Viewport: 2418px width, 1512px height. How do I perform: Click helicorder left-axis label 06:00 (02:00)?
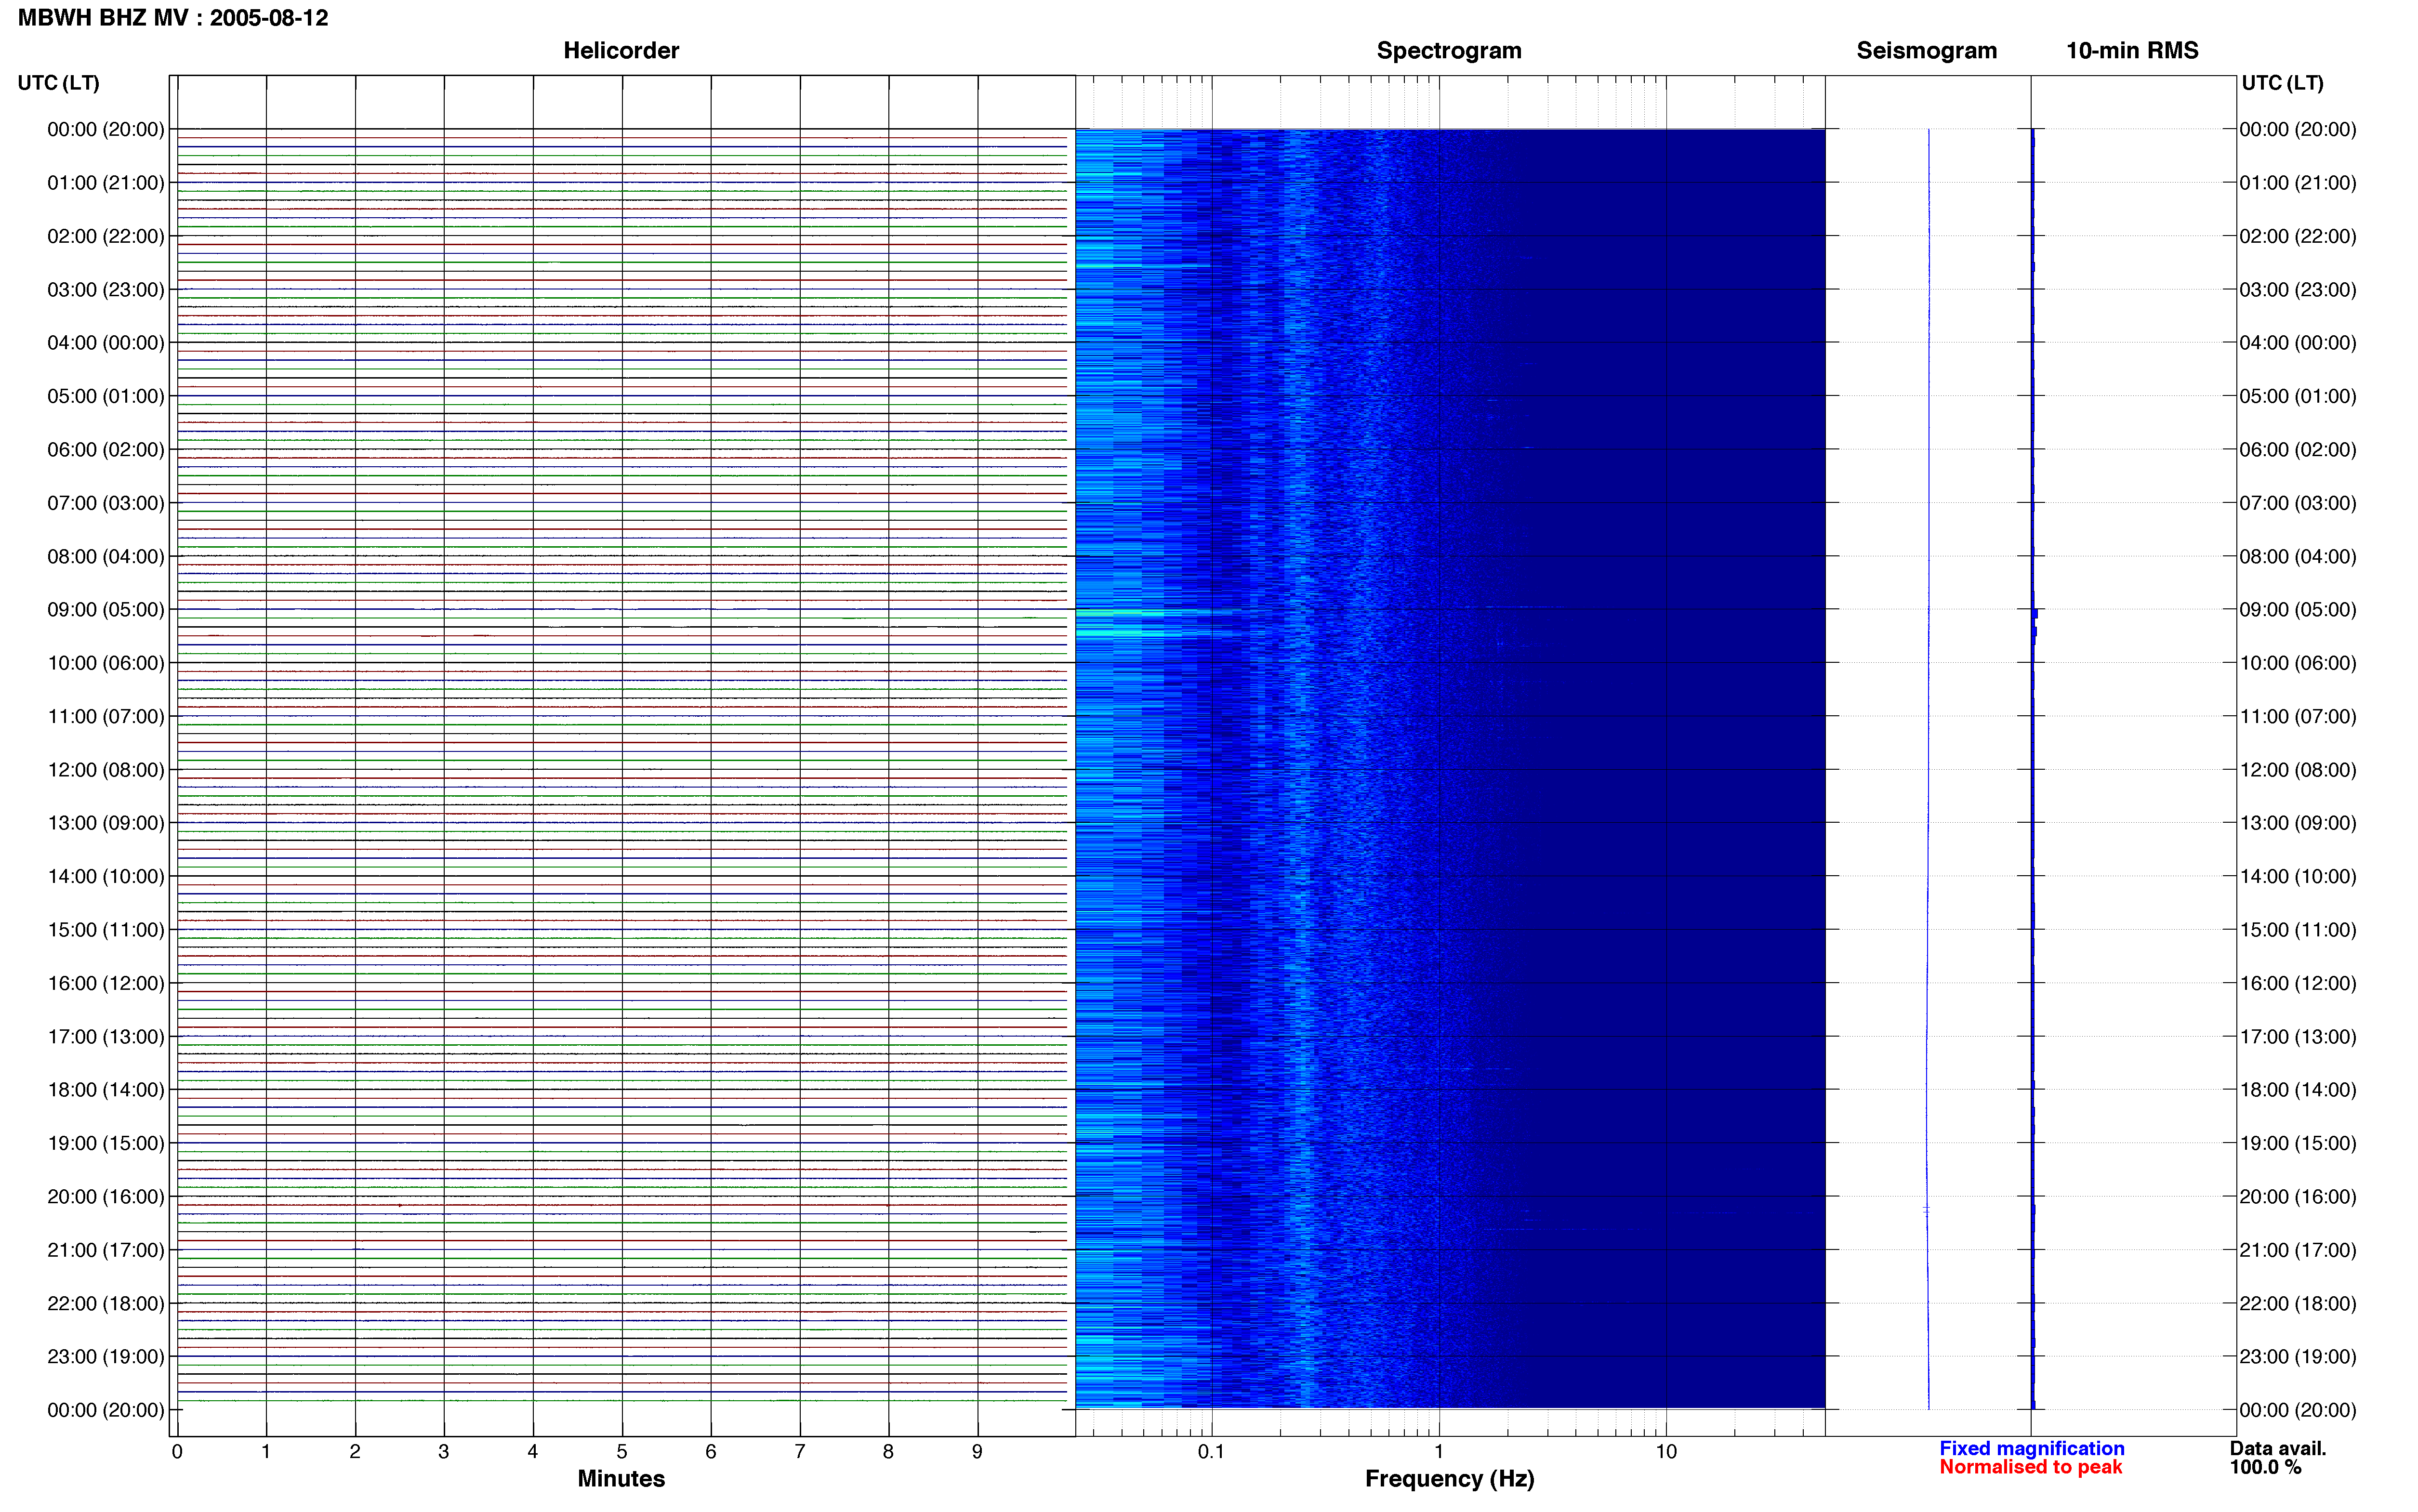(x=106, y=450)
